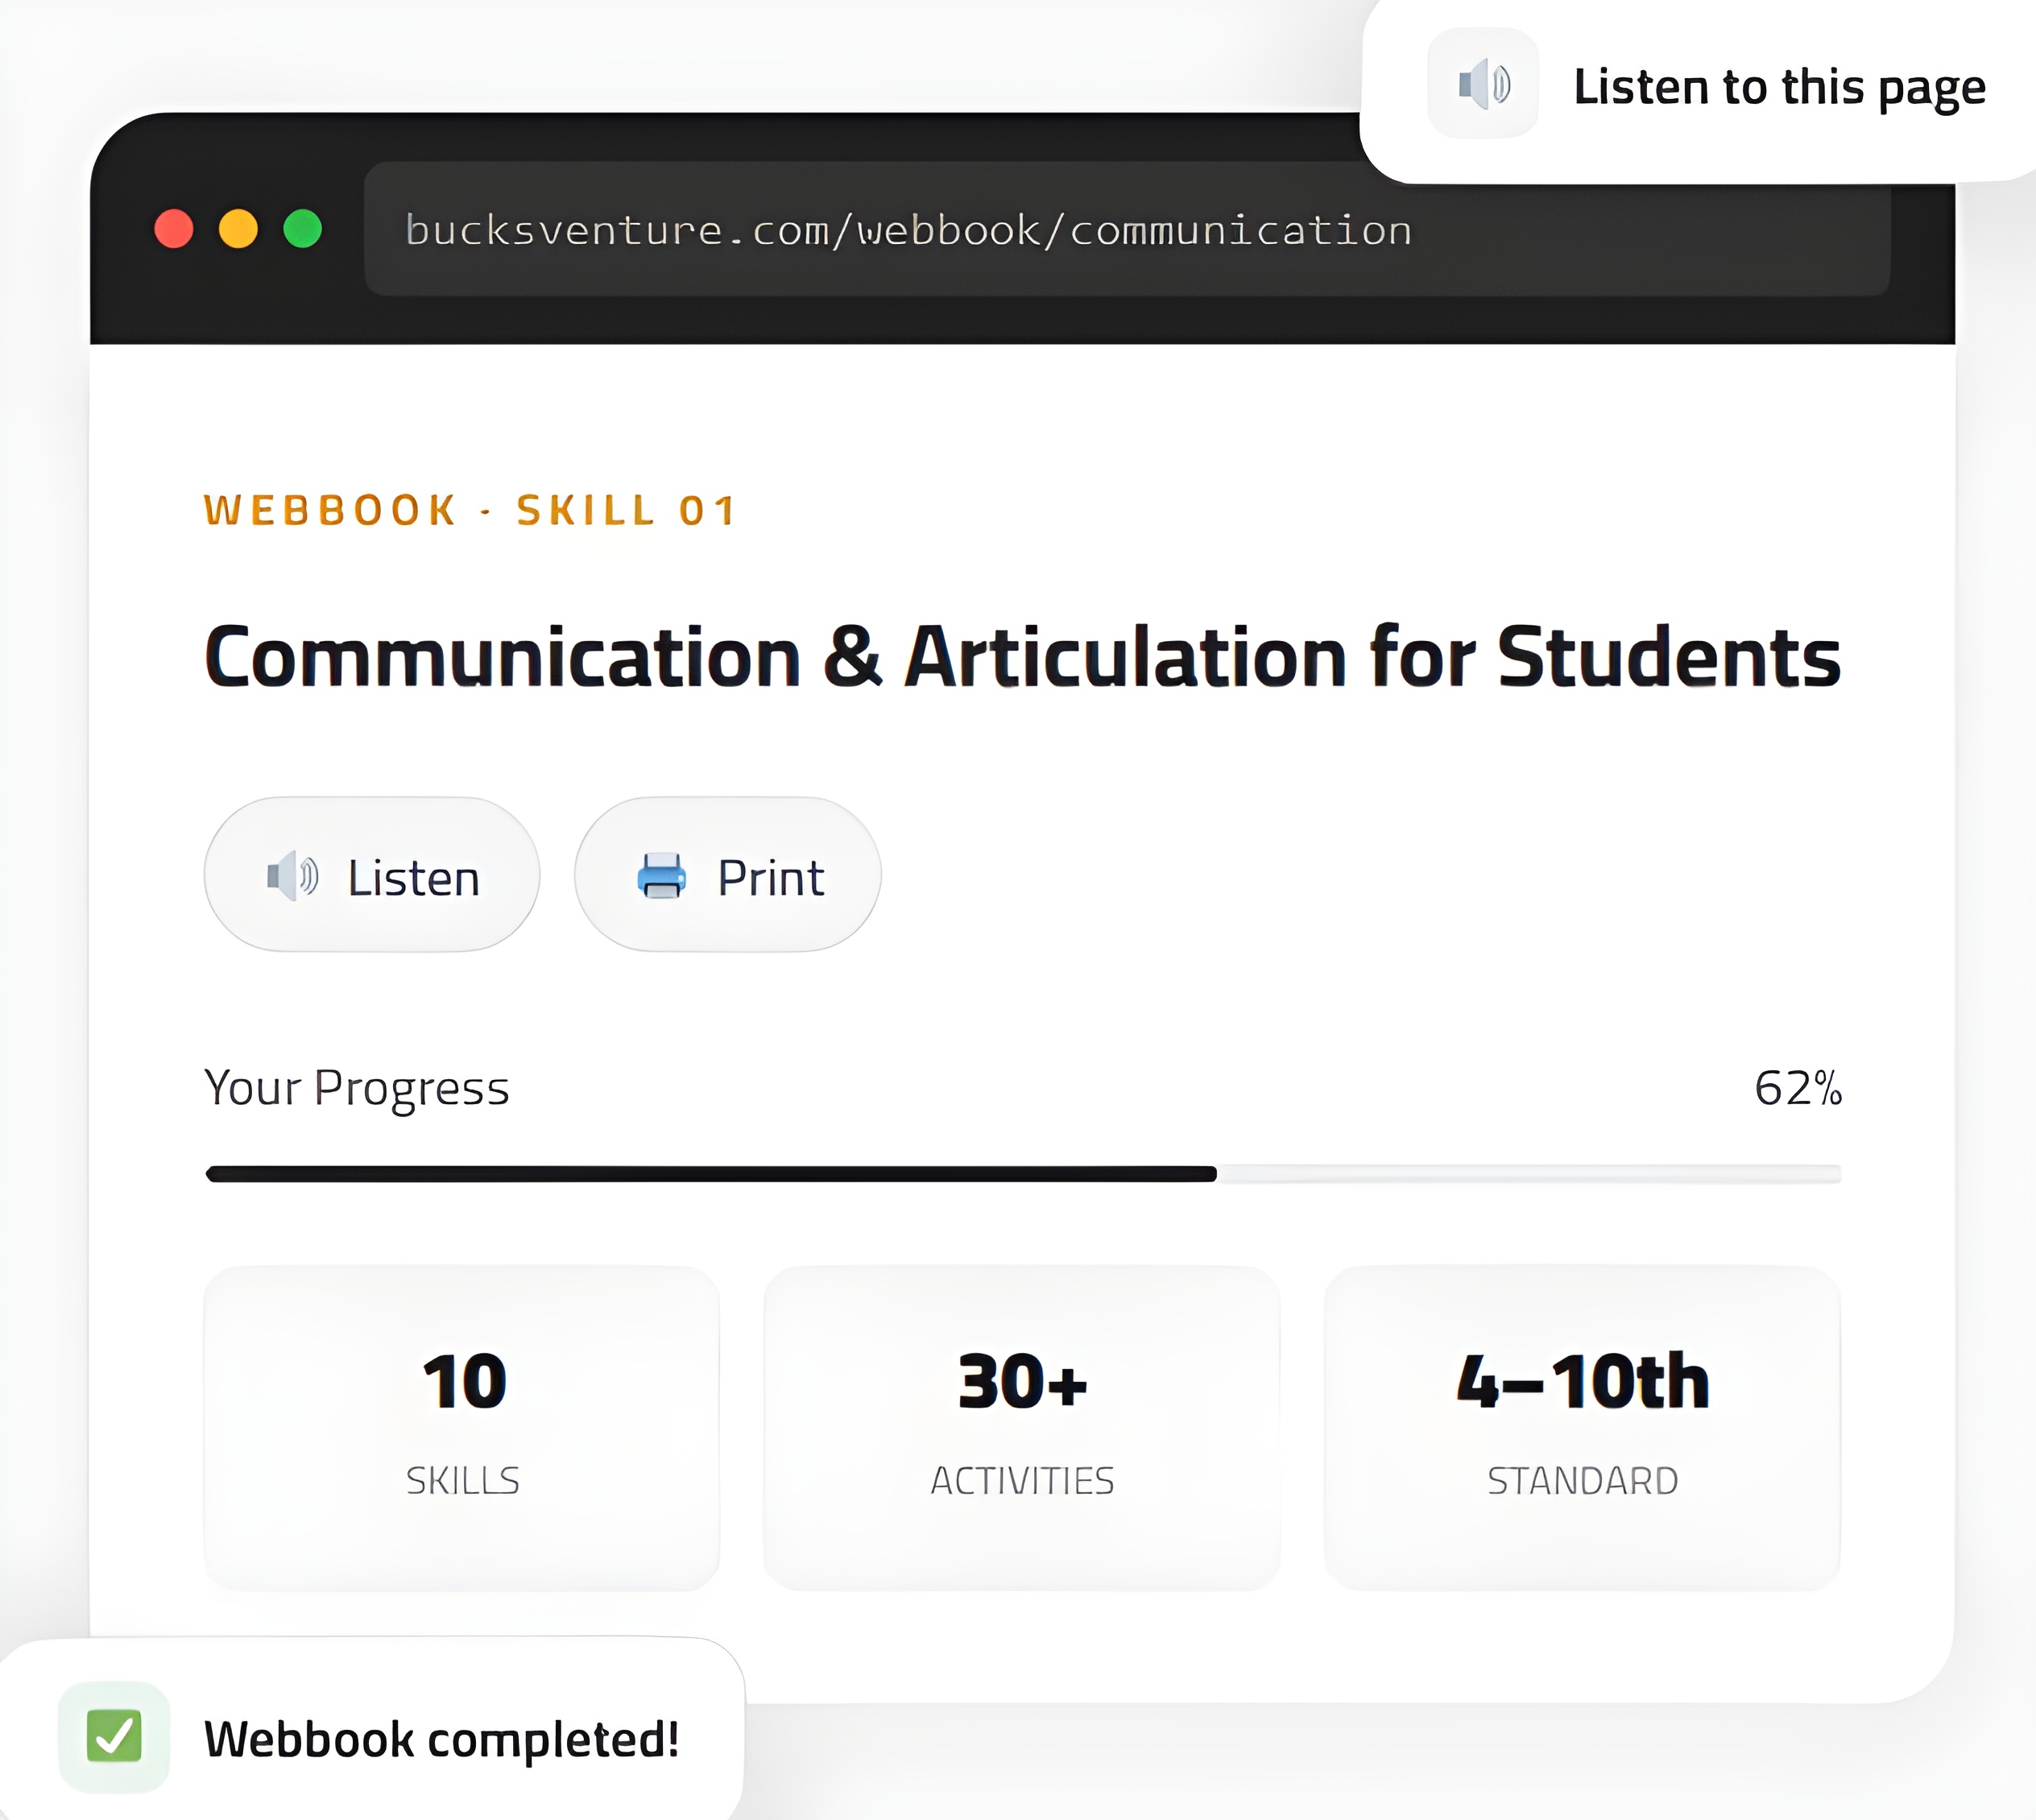Click the filled part of the progress bar
The image size is (2036, 1820).
click(710, 1174)
